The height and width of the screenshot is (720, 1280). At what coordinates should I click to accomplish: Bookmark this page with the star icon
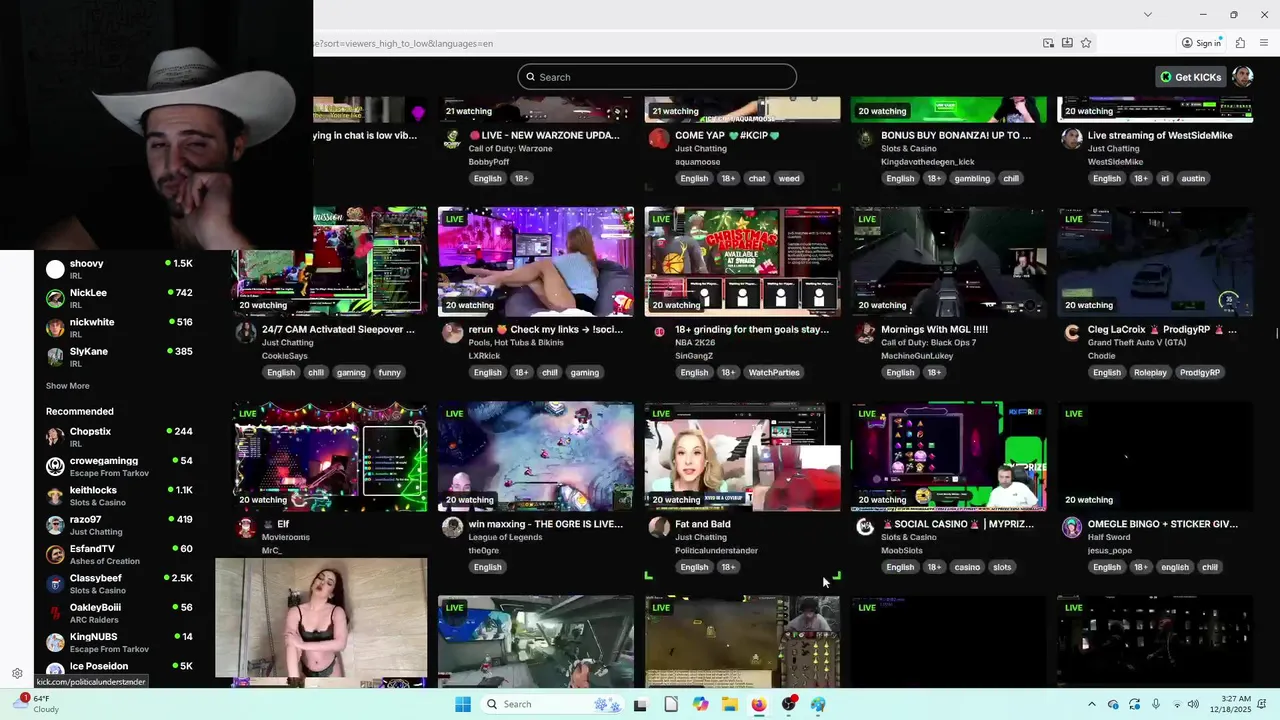point(1086,43)
